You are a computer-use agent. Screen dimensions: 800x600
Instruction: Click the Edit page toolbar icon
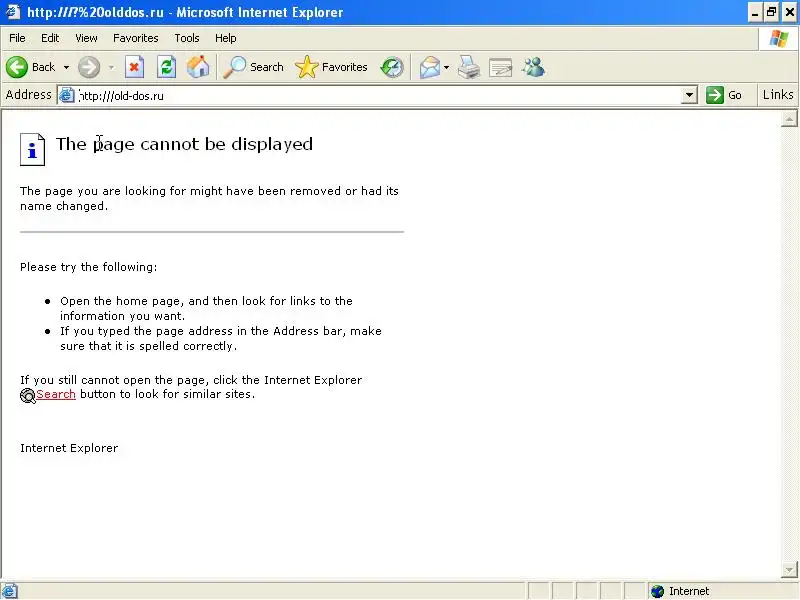point(501,67)
